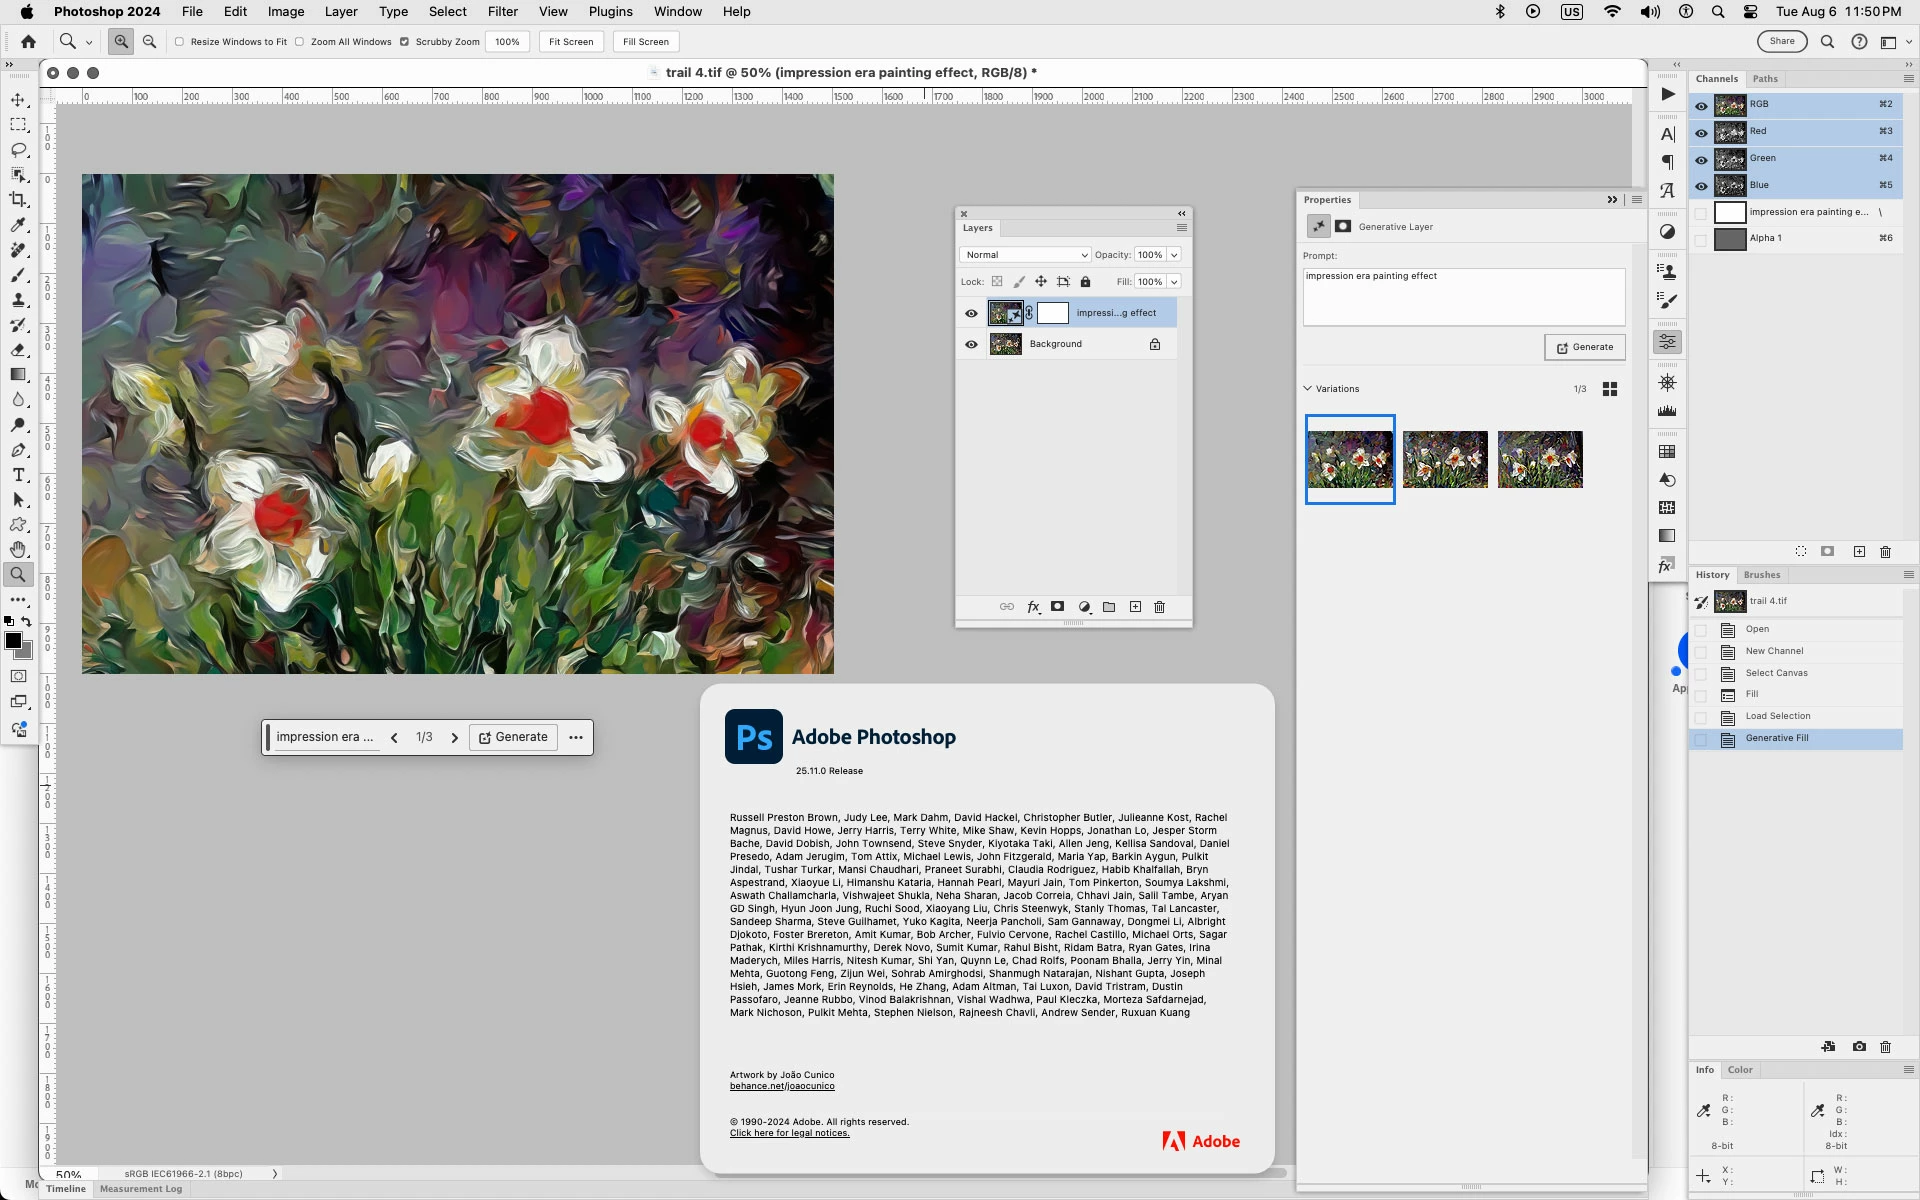Image resolution: width=1920 pixels, height=1200 pixels.
Task: Open the behance.net/joaocunico link
Action: [x=782, y=1086]
